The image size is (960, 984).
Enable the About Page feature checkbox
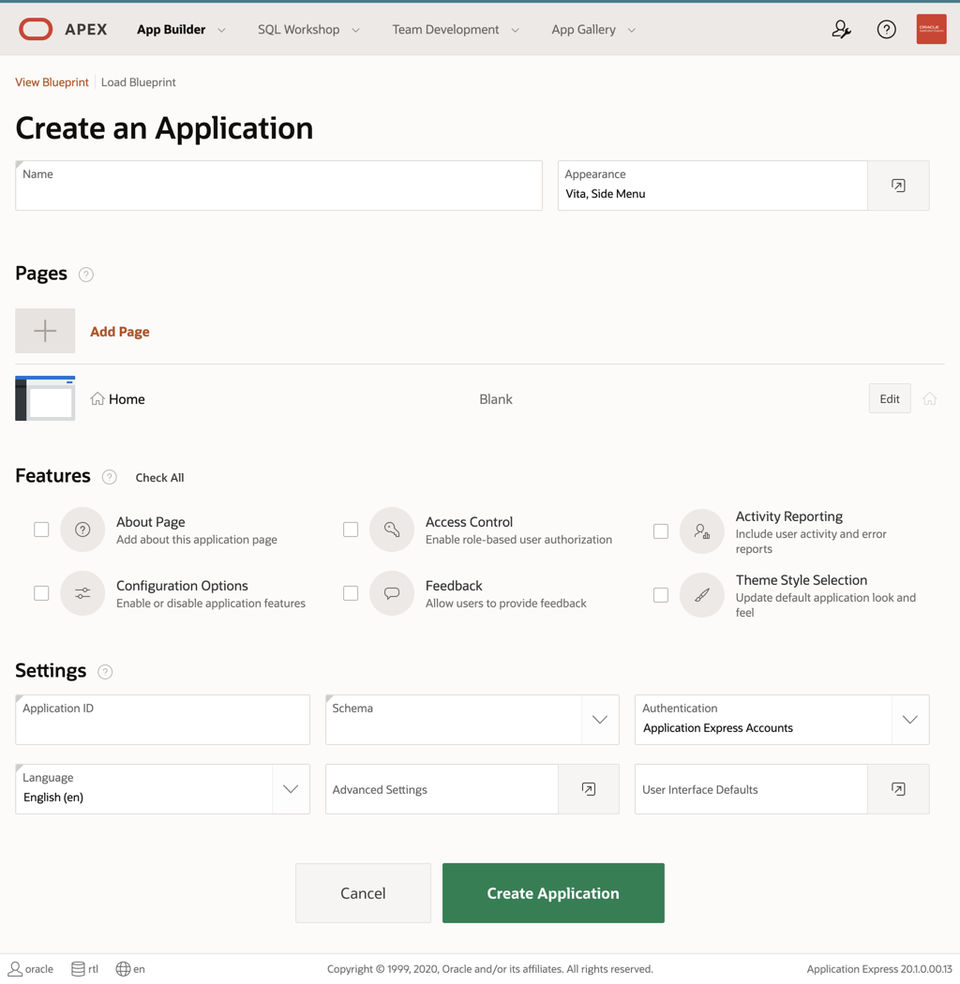(41, 529)
